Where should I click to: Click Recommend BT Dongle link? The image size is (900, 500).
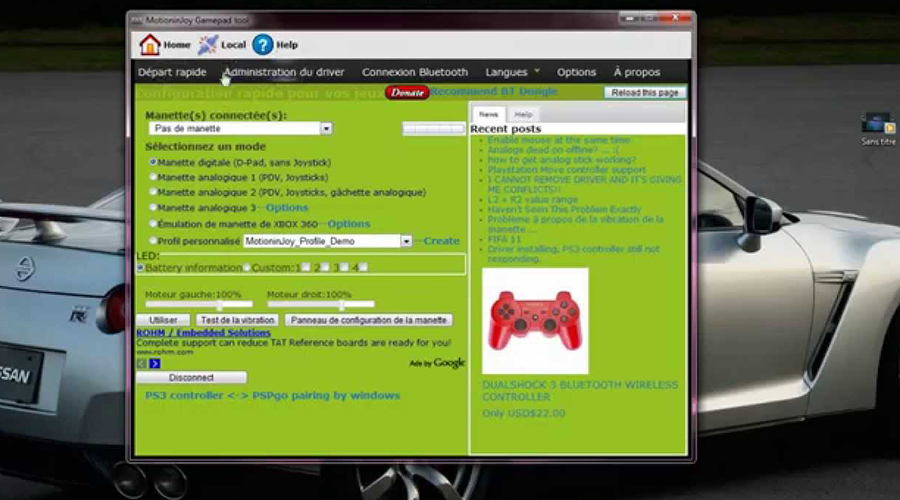click(x=494, y=91)
